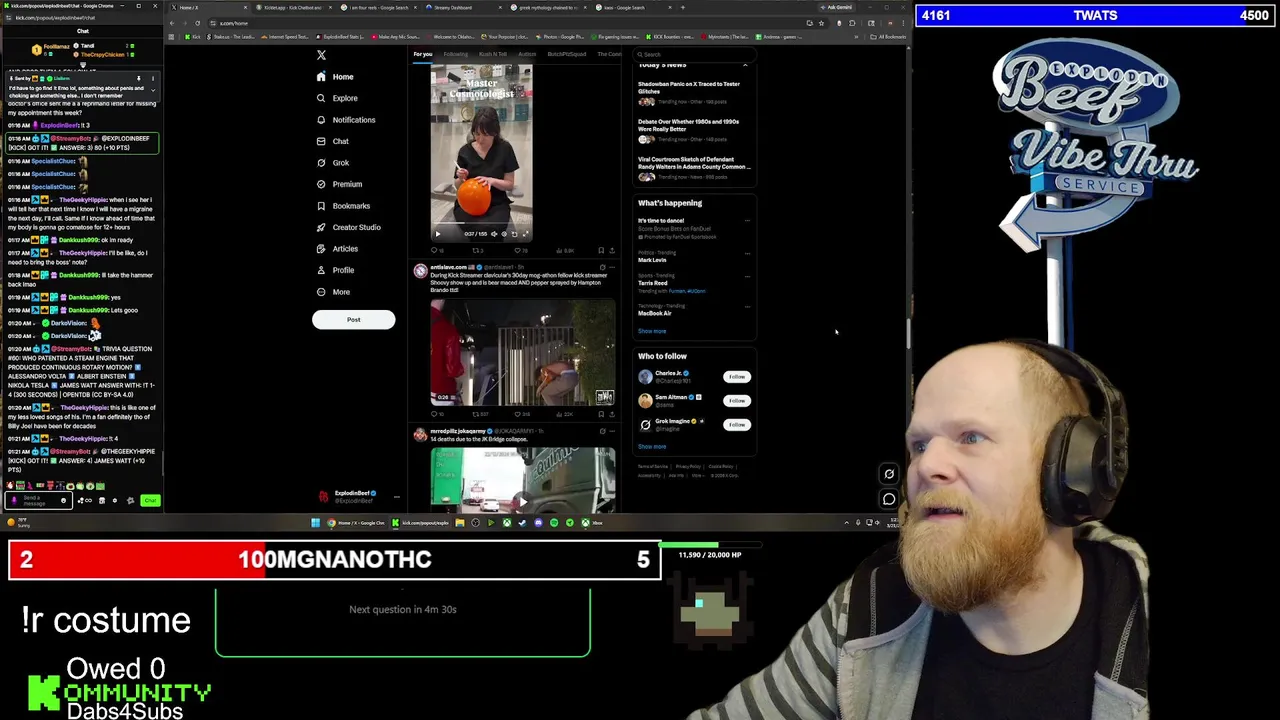Viewport: 1280px width, 720px height.
Task: Switch to Kush N Tell tab
Action: point(492,54)
